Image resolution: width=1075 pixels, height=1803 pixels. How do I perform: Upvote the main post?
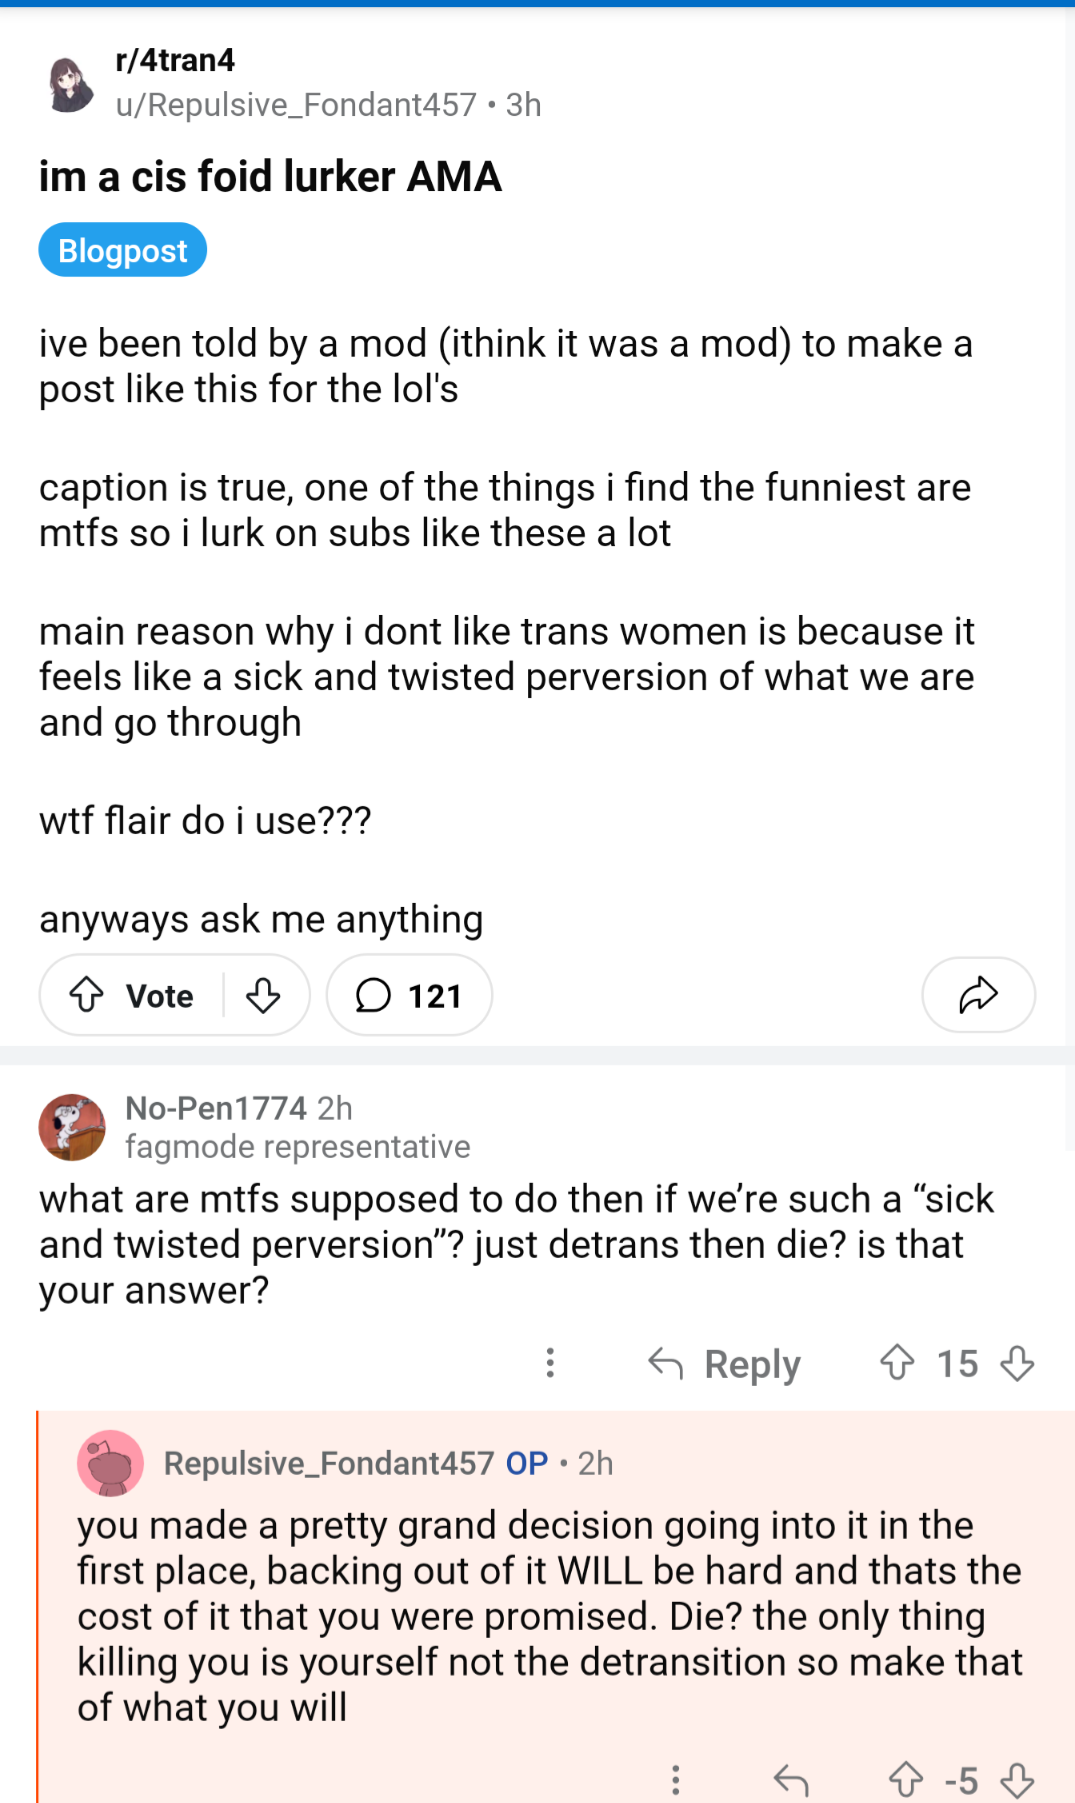coord(87,994)
